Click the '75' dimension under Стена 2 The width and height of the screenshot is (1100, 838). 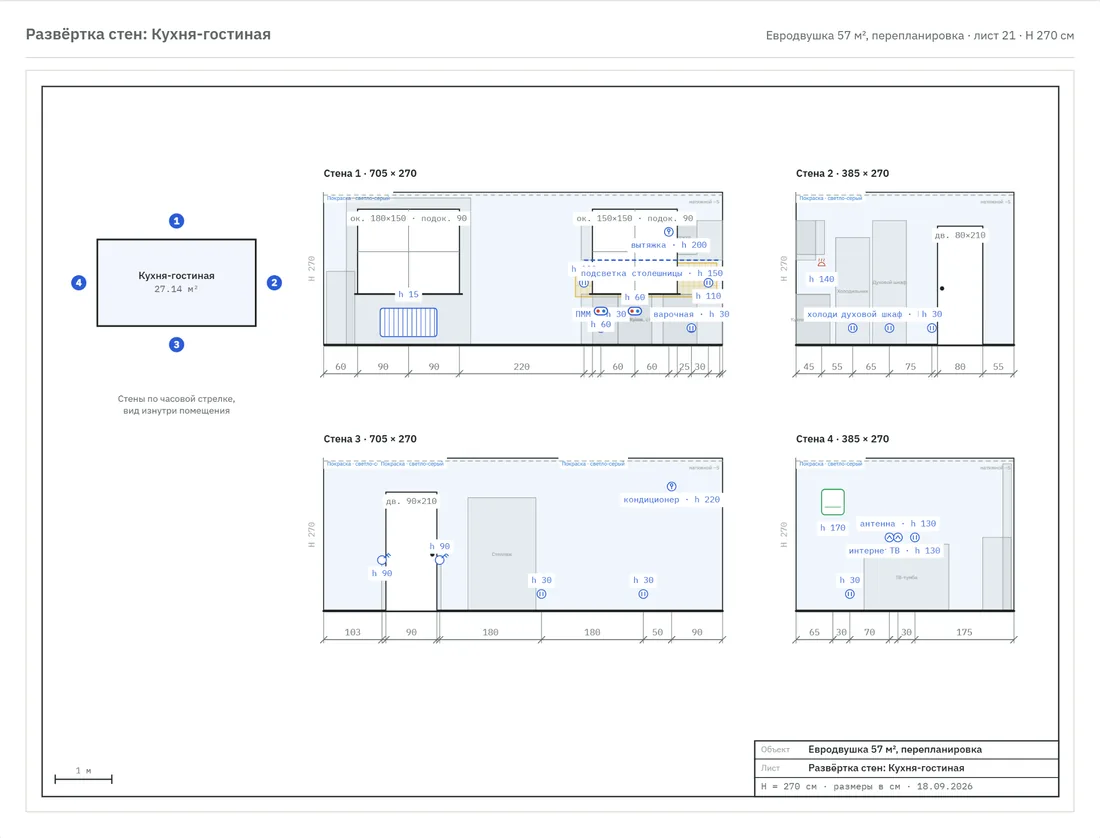[x=910, y=367]
